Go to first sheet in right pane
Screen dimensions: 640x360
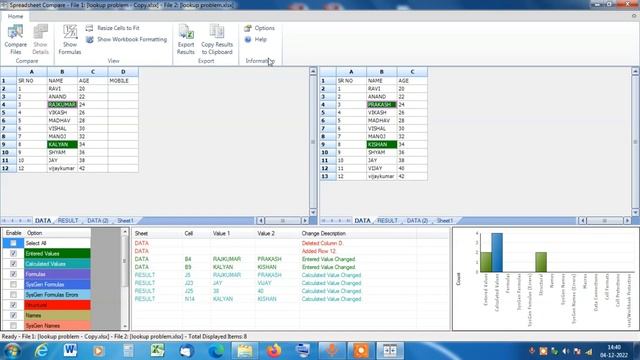coord(324,220)
